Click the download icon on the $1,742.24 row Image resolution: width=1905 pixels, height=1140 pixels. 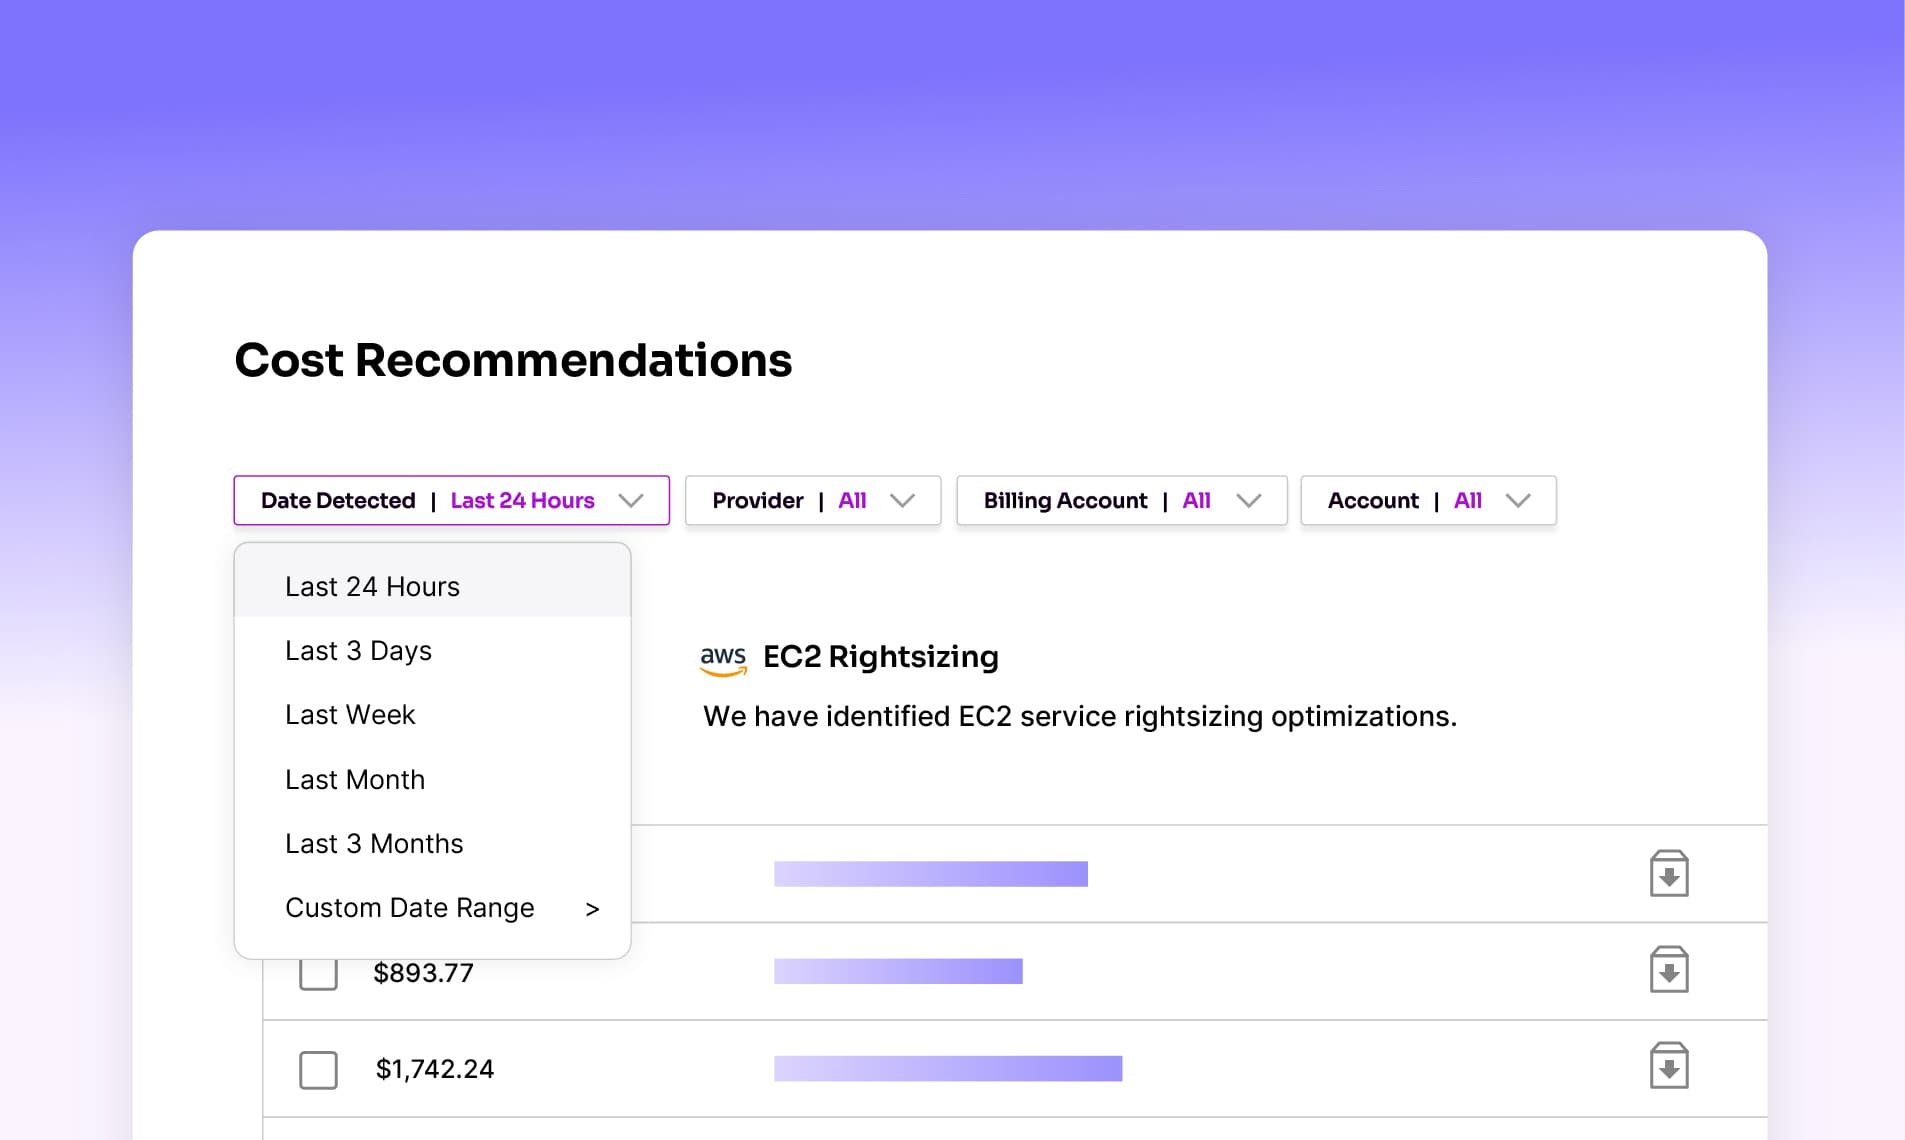tap(1668, 1068)
